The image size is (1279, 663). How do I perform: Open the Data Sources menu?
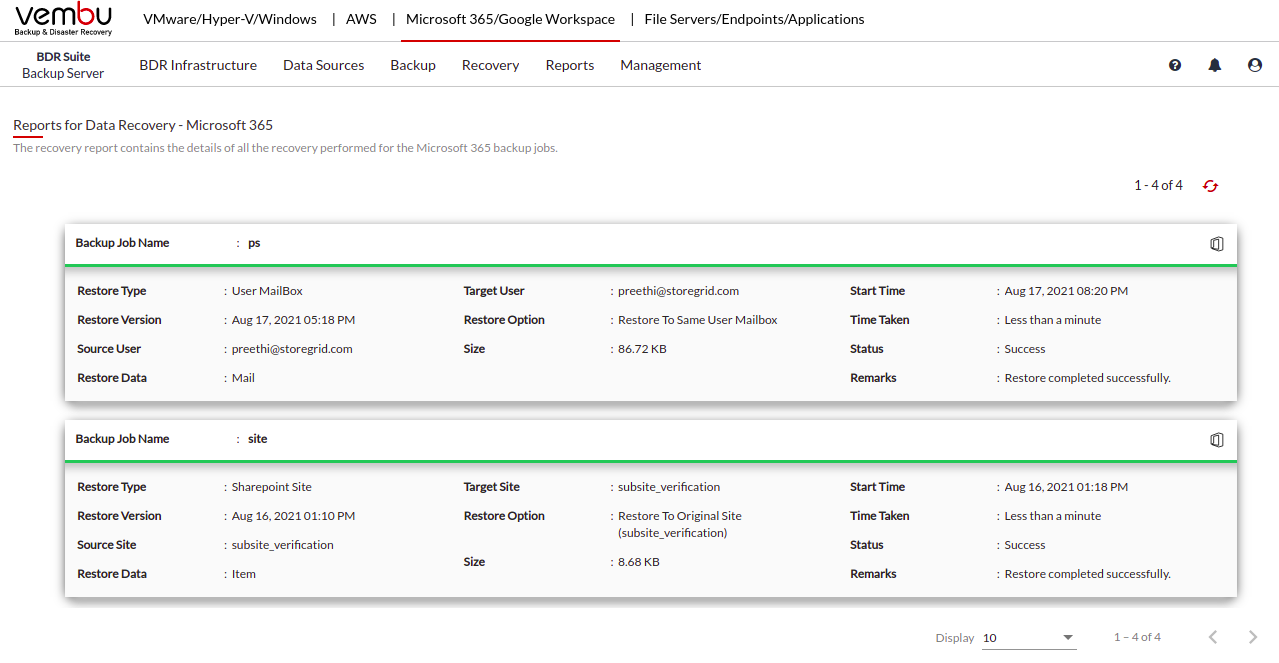click(x=323, y=65)
